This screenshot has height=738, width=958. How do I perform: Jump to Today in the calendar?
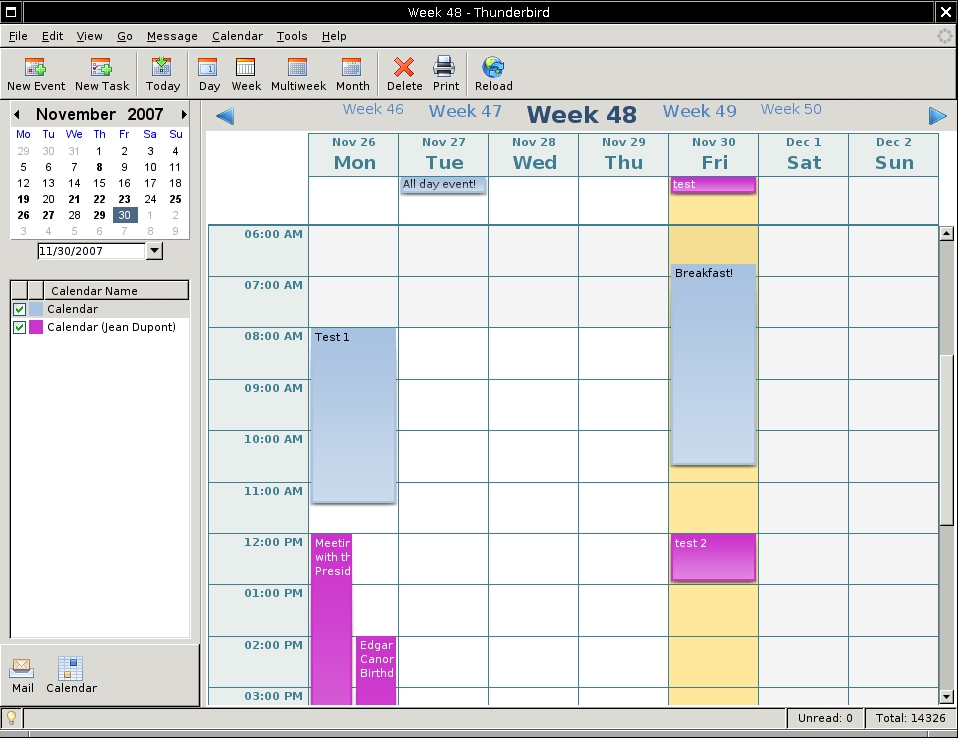pyautogui.click(x=163, y=74)
